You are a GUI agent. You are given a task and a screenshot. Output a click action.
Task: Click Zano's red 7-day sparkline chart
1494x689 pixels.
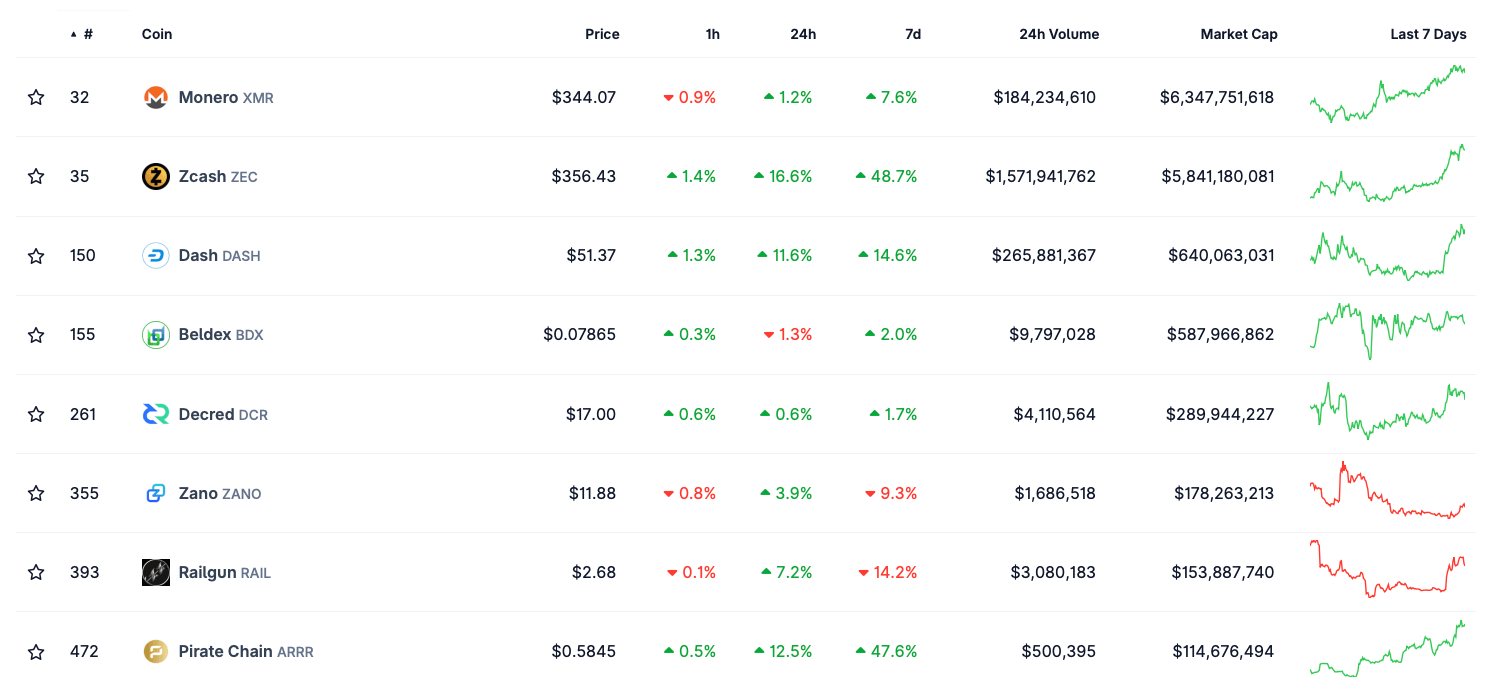1387,492
